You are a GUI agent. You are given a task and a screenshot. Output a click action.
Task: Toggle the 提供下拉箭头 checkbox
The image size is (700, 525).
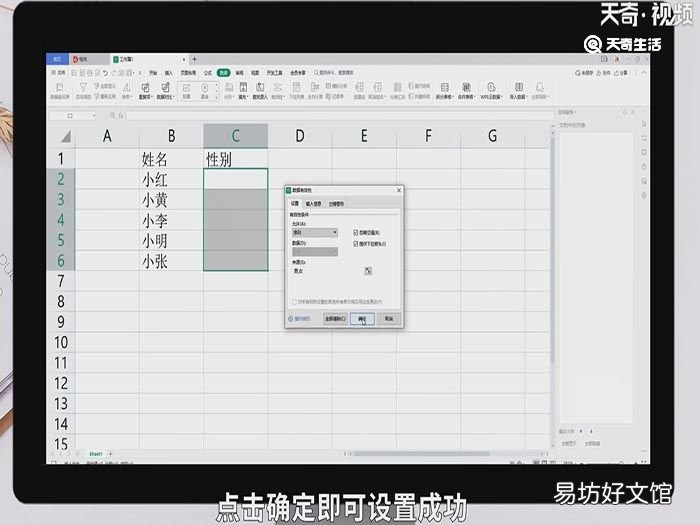tap(356, 244)
